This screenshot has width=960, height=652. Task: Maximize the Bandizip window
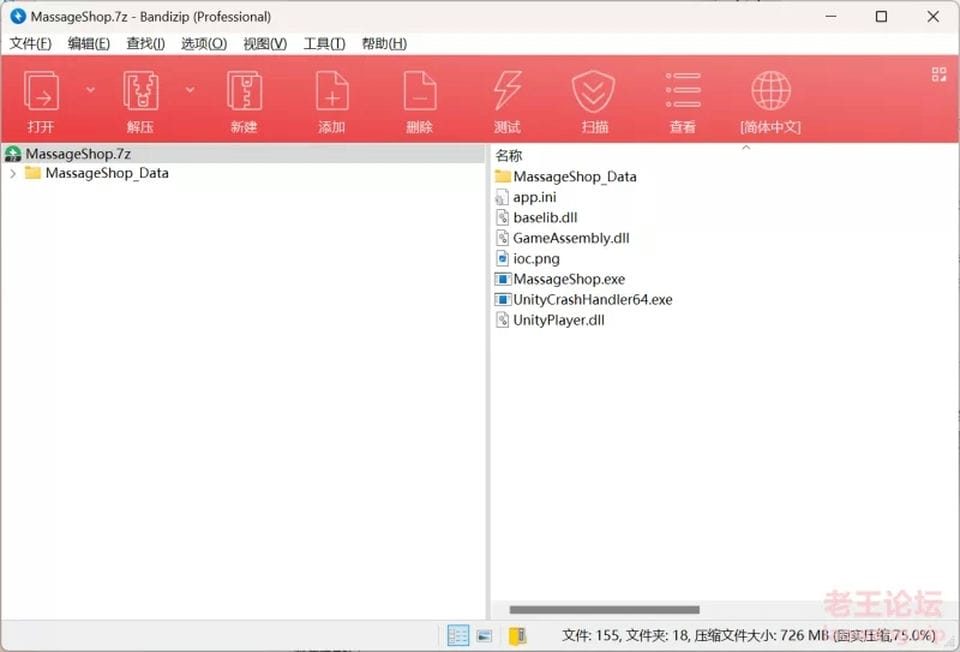pyautogui.click(x=882, y=17)
